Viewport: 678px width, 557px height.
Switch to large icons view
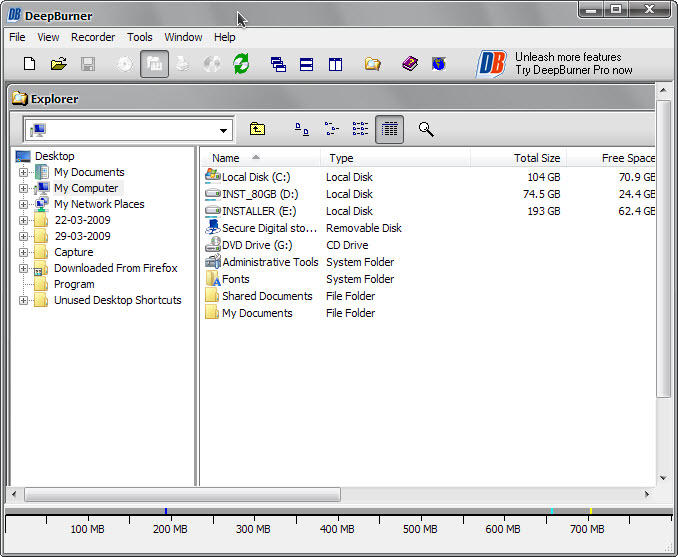point(302,129)
